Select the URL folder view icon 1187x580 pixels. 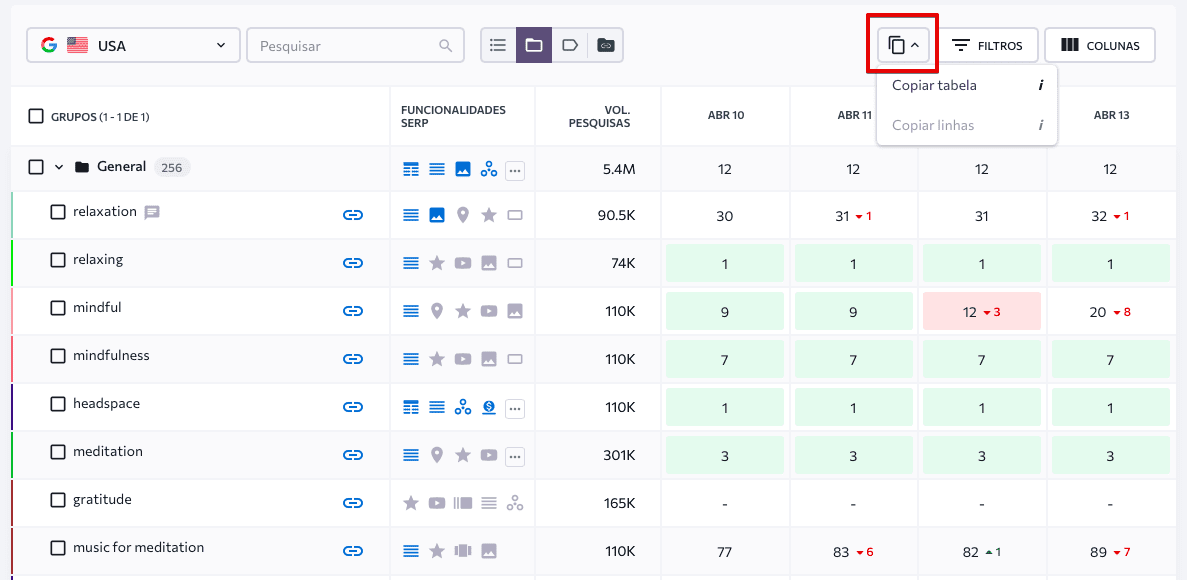(605, 45)
